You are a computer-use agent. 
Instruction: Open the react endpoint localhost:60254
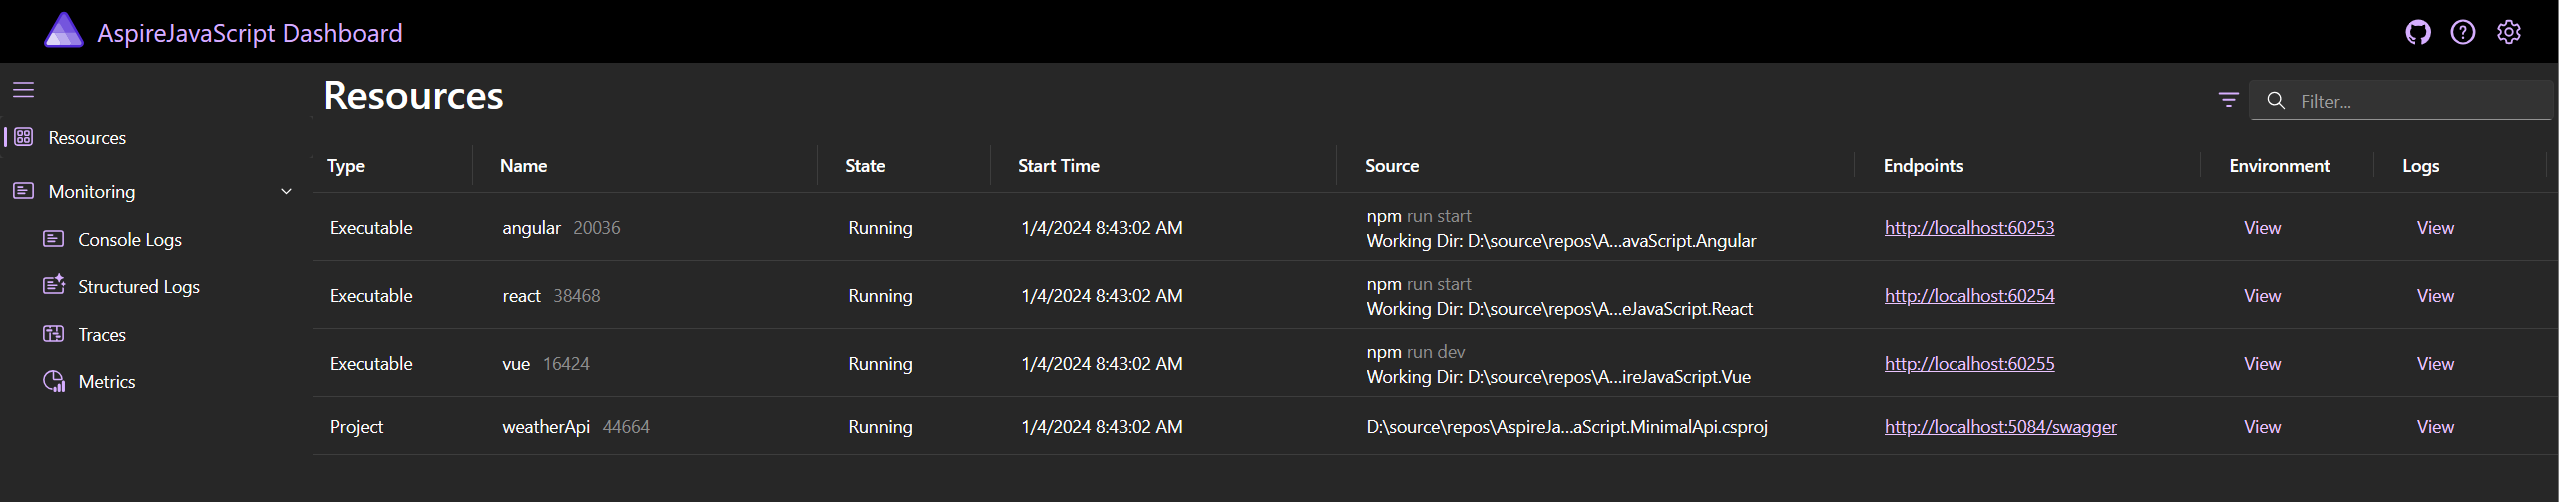point(1969,296)
